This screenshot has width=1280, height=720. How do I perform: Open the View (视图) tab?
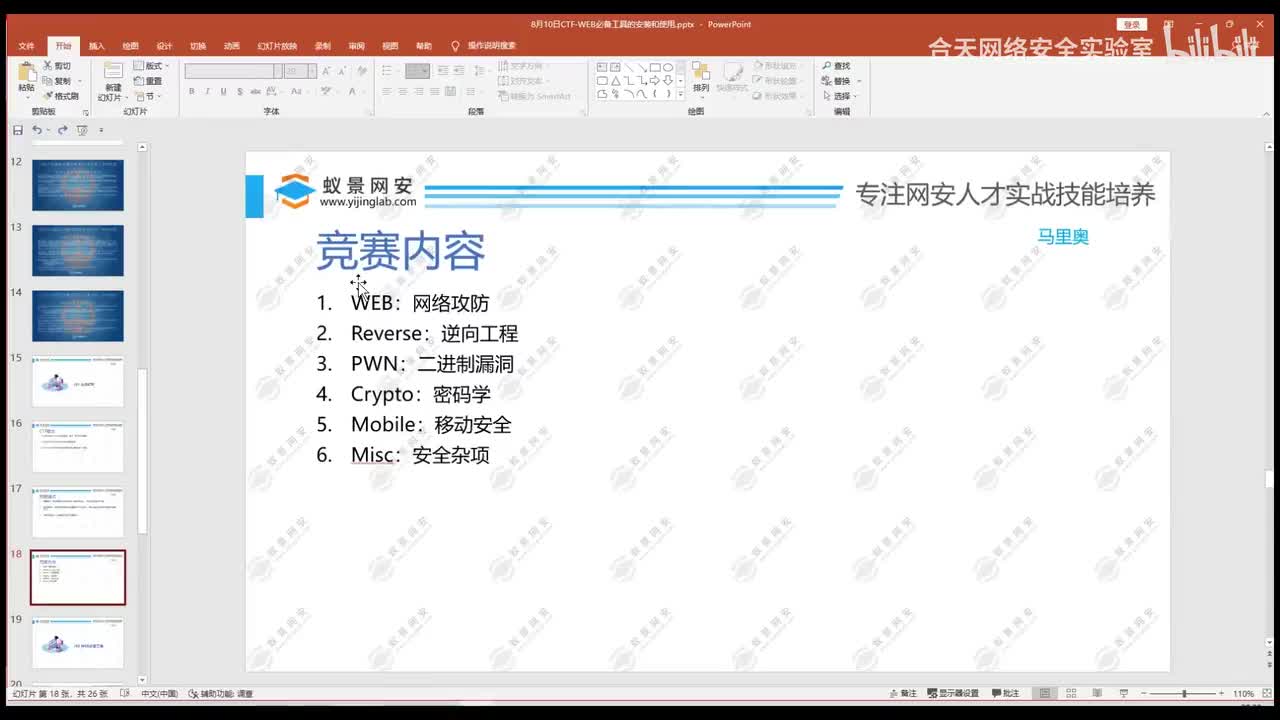[x=390, y=46]
